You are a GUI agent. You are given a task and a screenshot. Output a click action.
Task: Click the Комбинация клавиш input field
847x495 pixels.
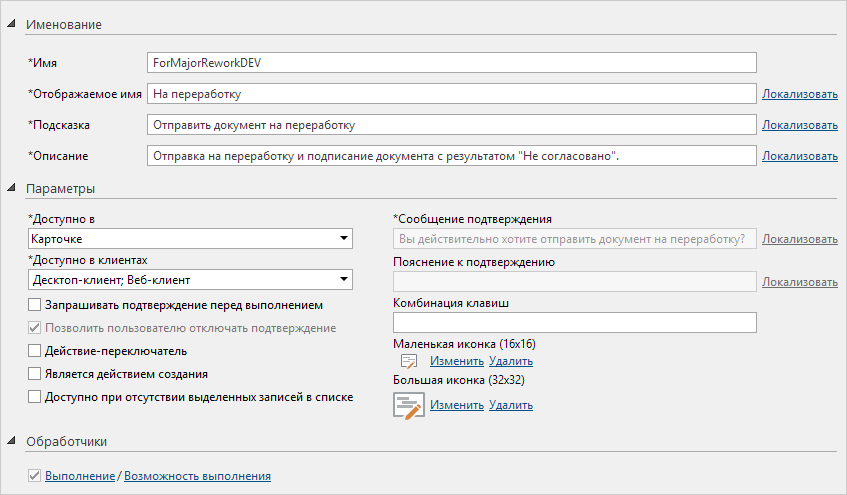pyautogui.click(x=575, y=322)
